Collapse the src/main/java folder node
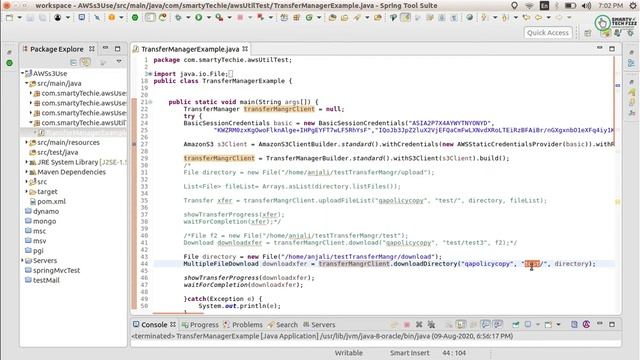The width and height of the screenshot is (640, 360). [27, 83]
